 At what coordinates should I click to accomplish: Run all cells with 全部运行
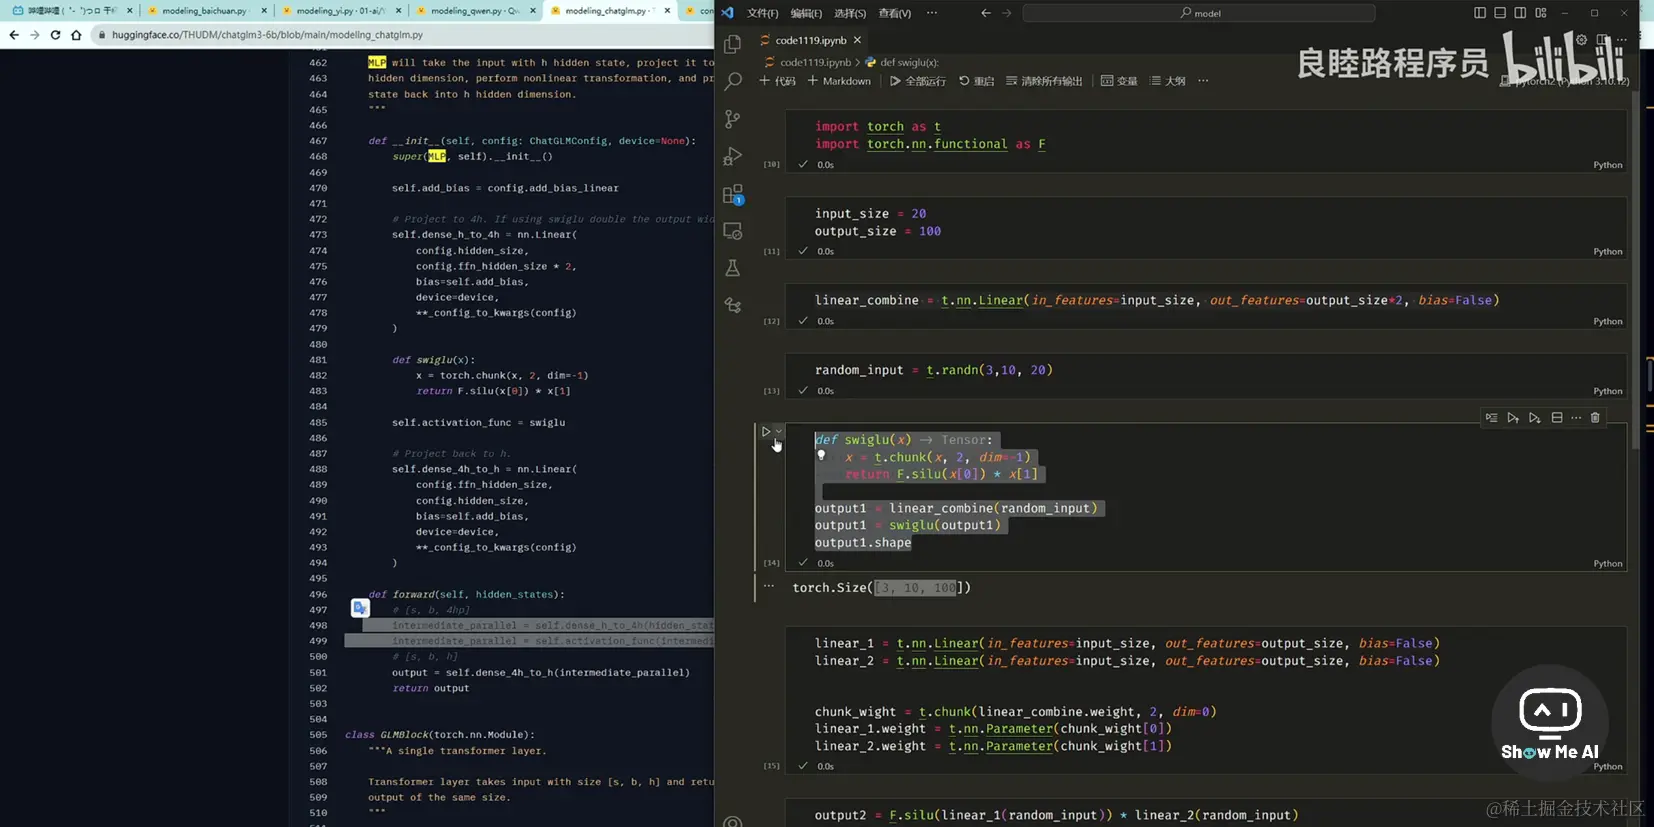917,81
